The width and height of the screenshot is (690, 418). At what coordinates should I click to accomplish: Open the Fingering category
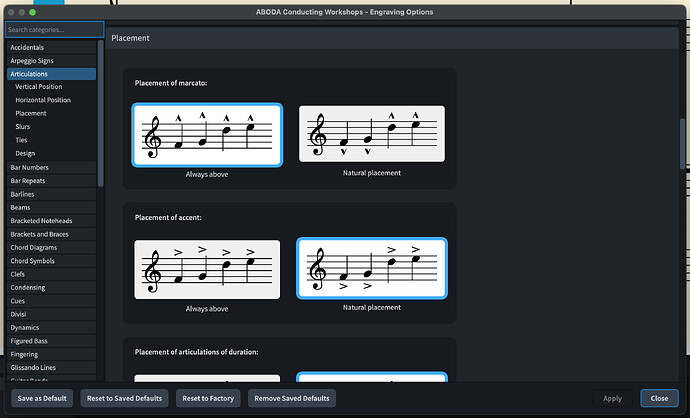[x=51, y=354]
